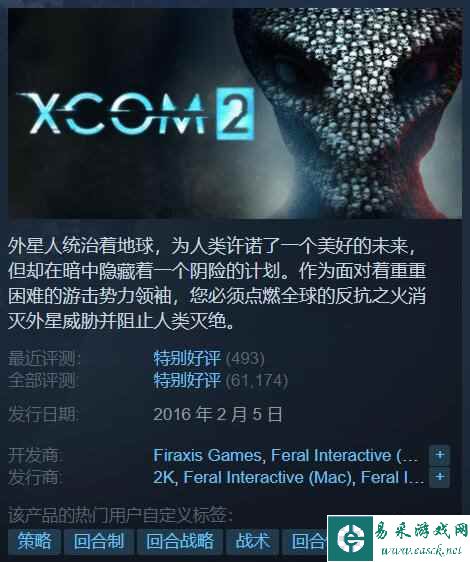Click the 易采游戏网 watermark title text
Viewport: 470px width, 562px height.
tap(421, 530)
